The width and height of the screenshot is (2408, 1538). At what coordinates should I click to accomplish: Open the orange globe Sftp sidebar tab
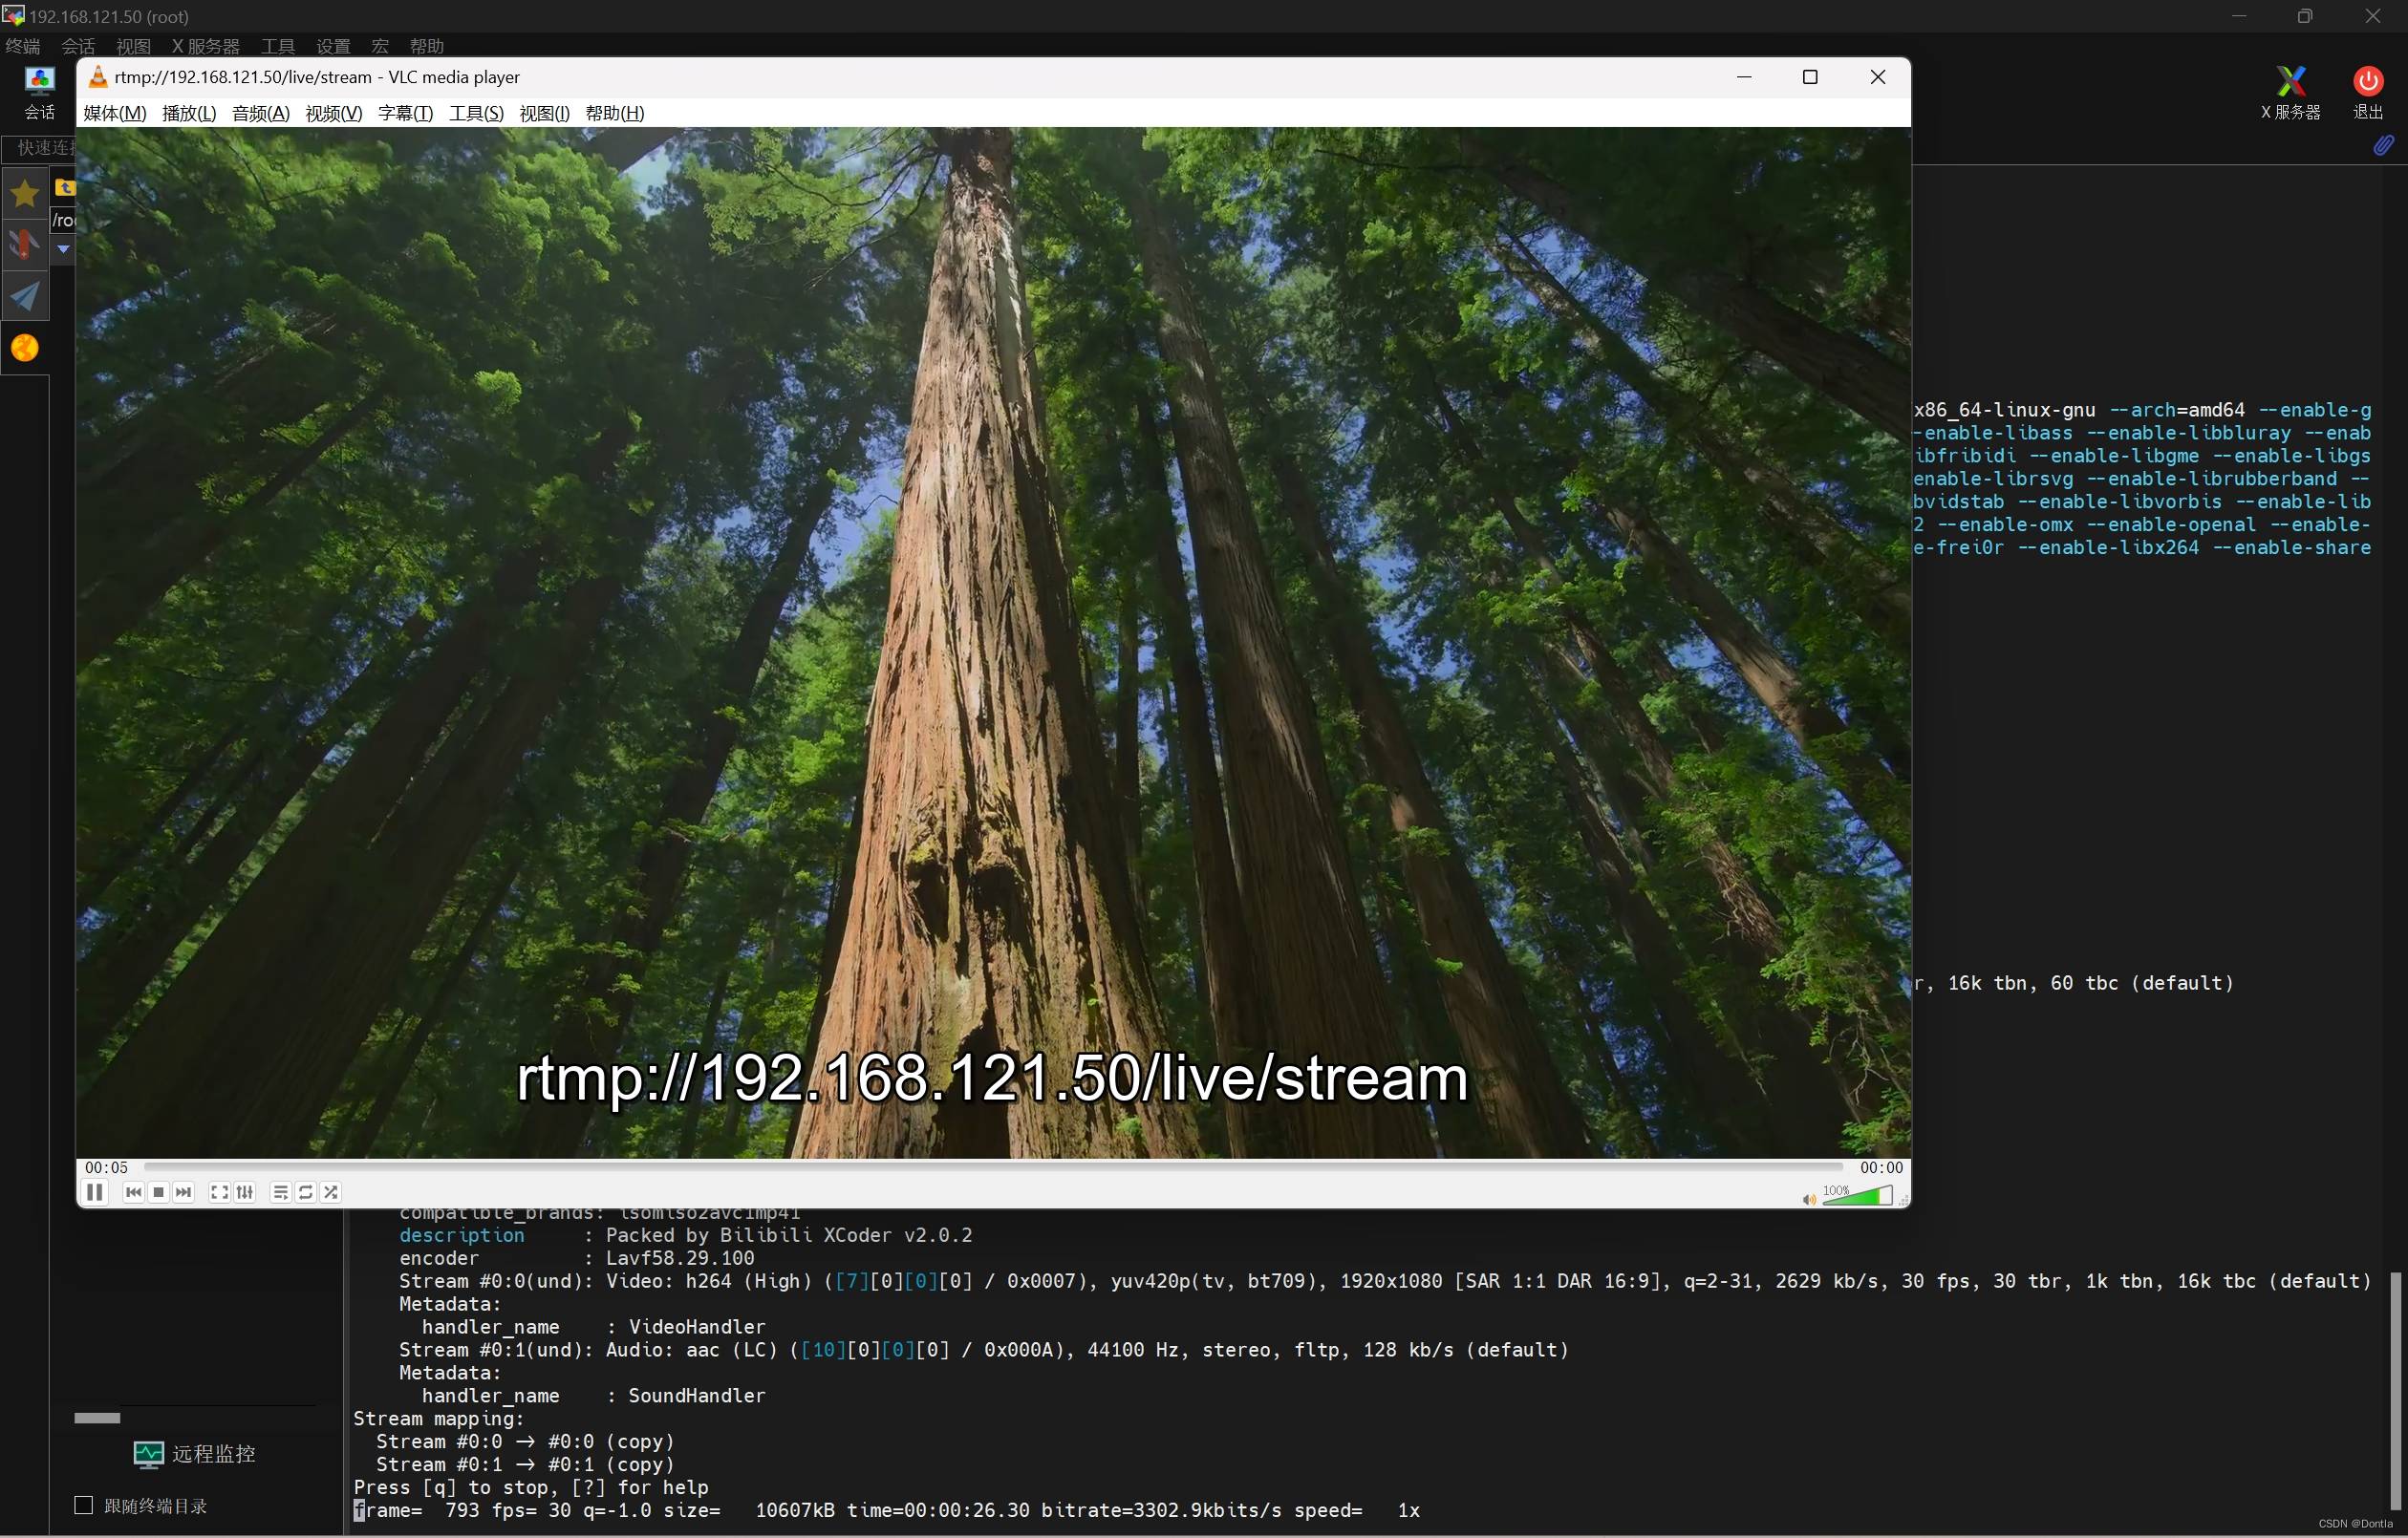25,348
